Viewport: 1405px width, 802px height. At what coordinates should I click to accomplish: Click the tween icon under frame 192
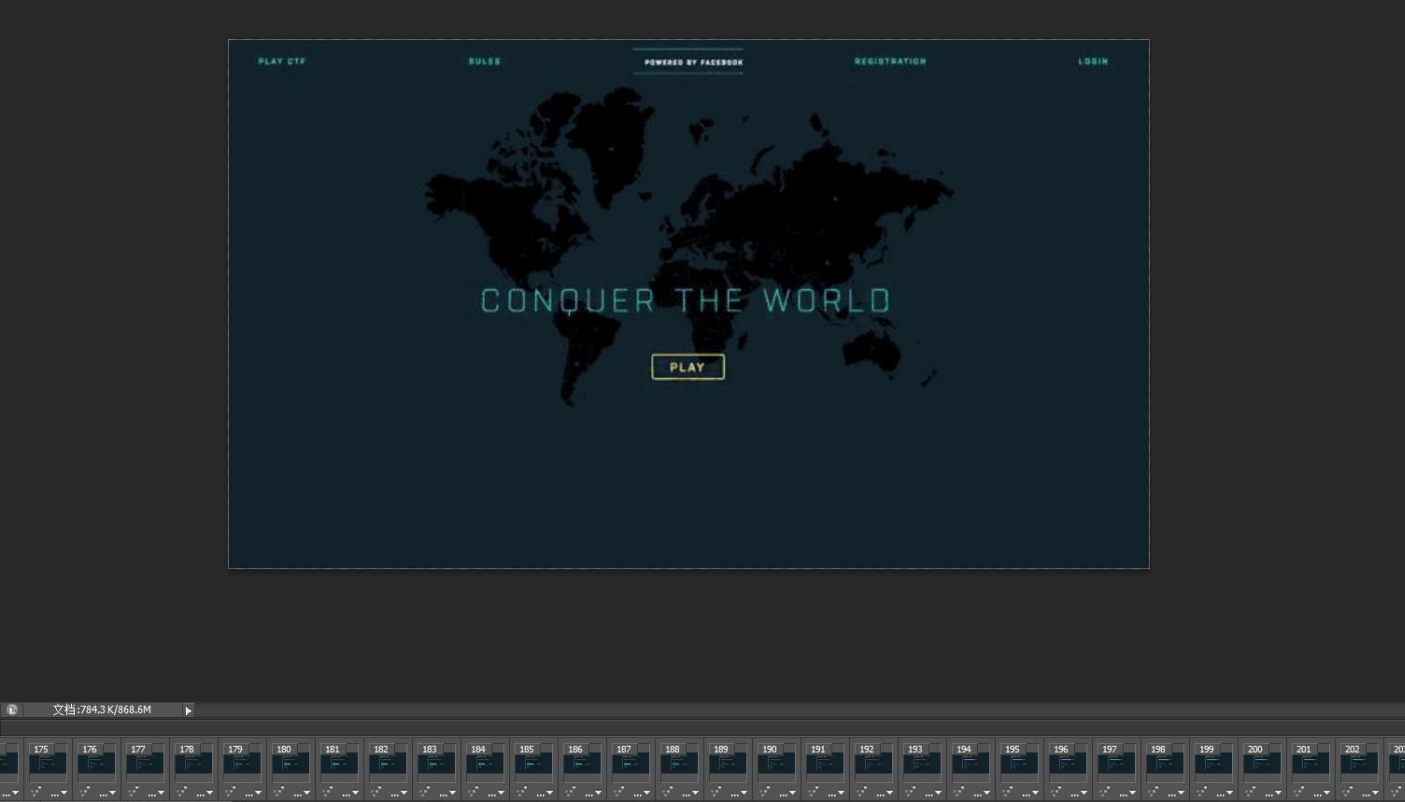coord(862,792)
